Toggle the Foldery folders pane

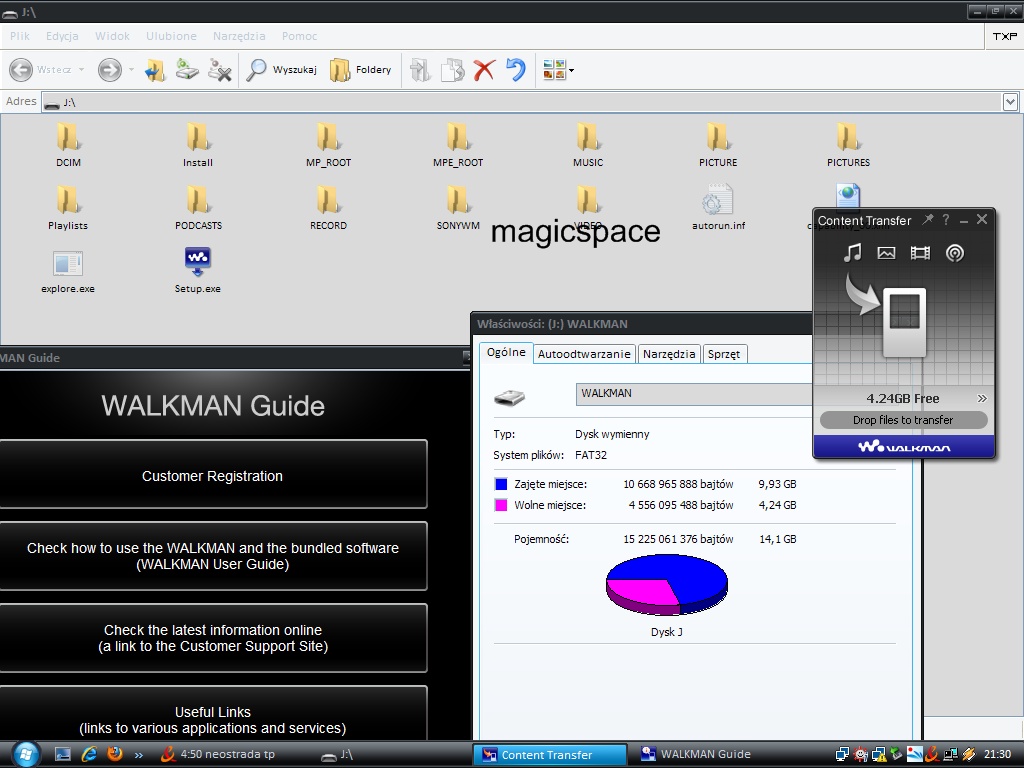[x=360, y=69]
